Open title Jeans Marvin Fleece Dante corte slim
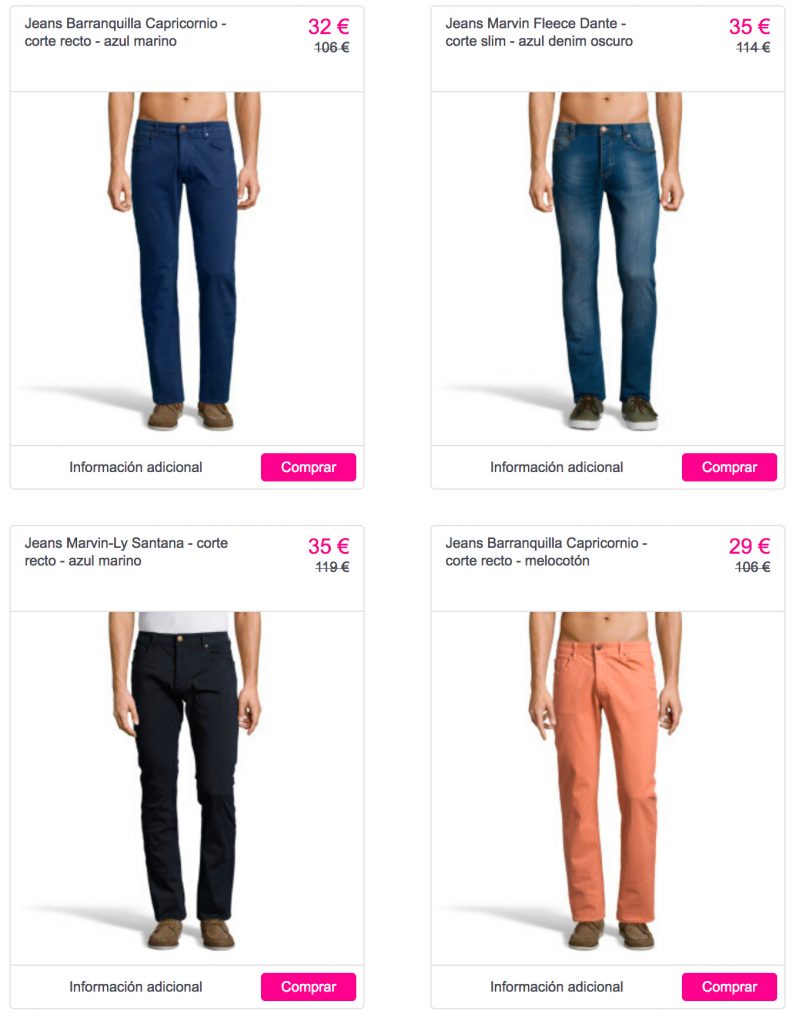Screen dimensions: 796x1024 (539, 32)
